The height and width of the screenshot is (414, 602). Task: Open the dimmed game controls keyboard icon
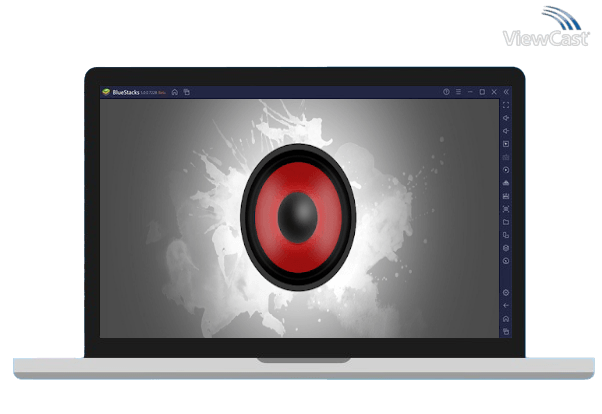506,157
